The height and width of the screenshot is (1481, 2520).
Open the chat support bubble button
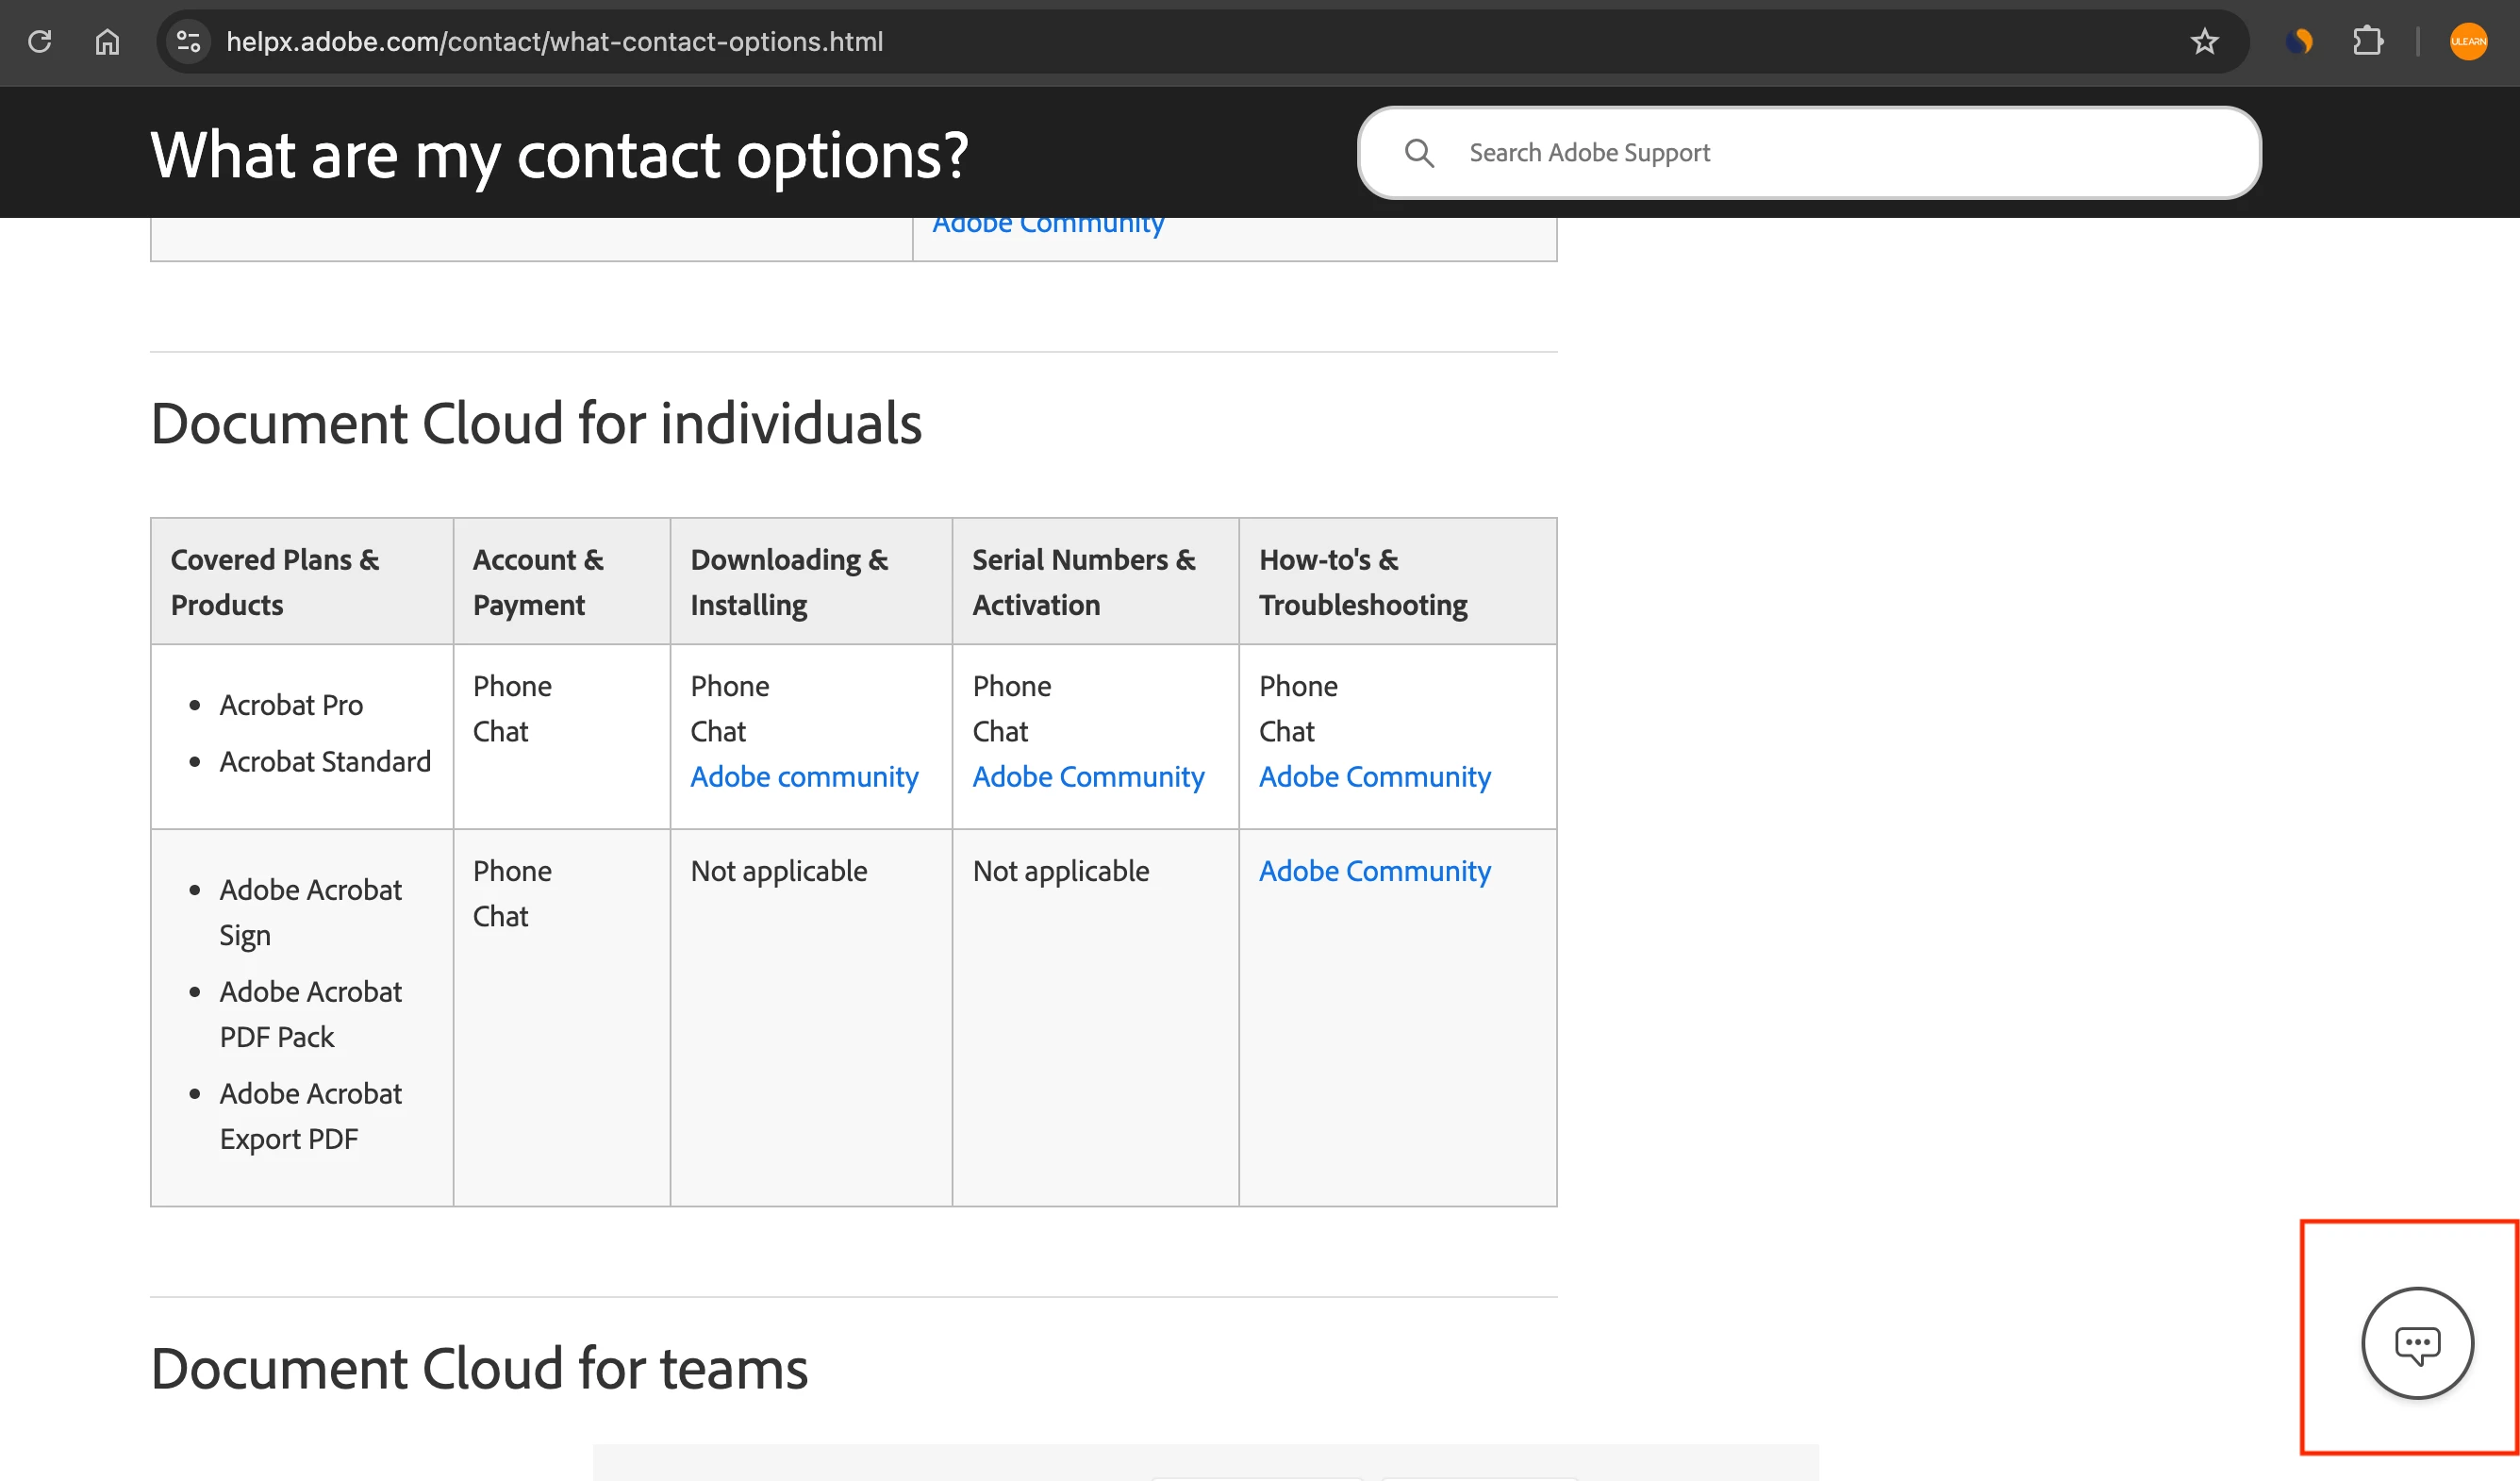pos(2417,1343)
